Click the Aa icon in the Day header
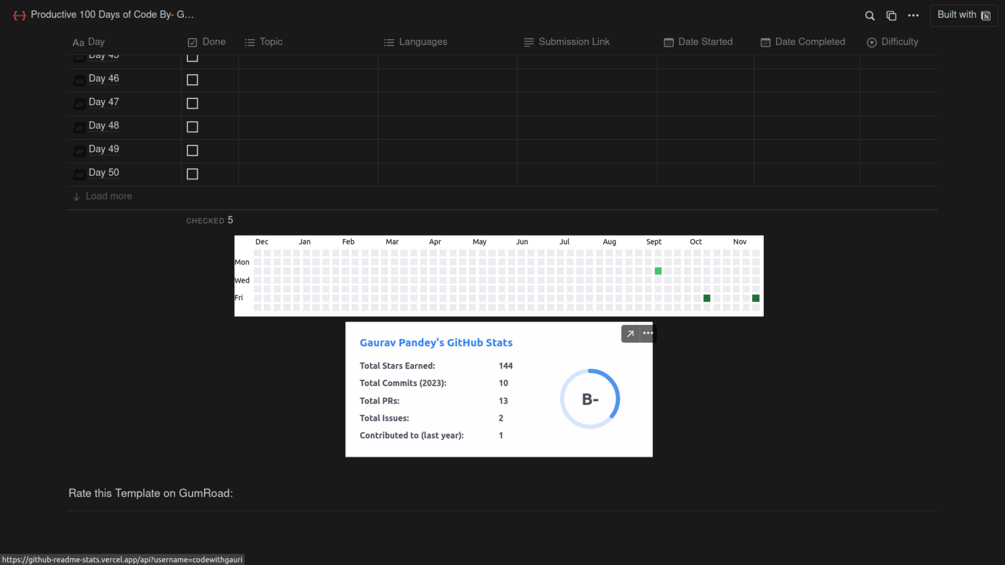 pyautogui.click(x=78, y=43)
